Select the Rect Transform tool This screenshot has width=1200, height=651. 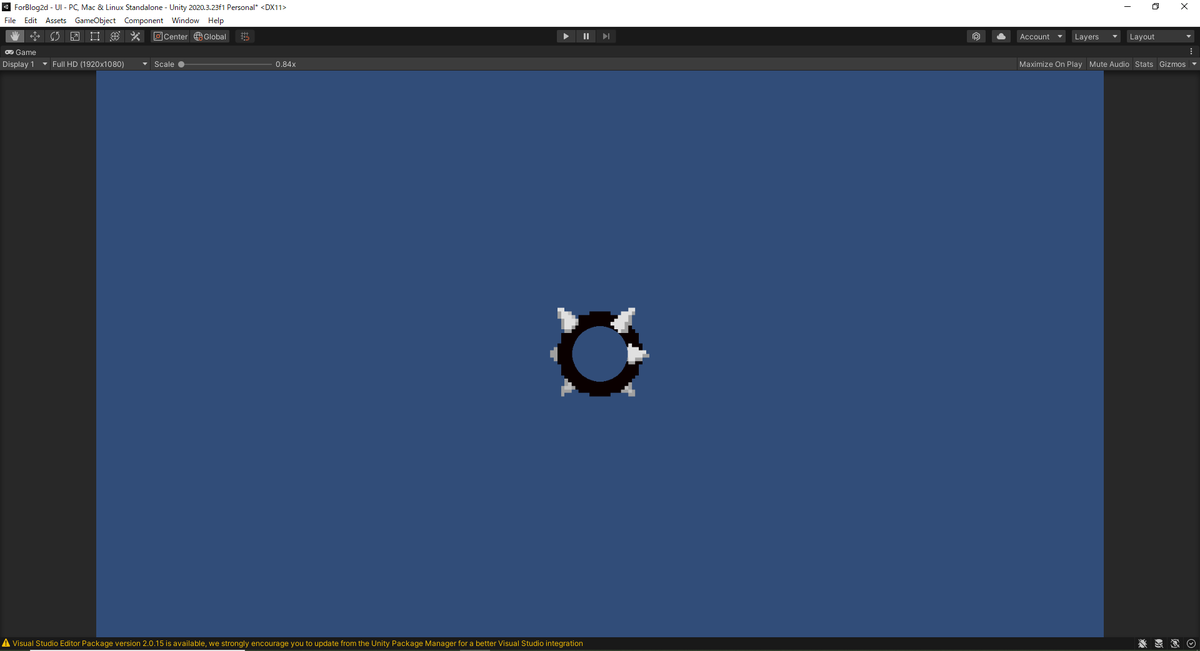[x=94, y=36]
